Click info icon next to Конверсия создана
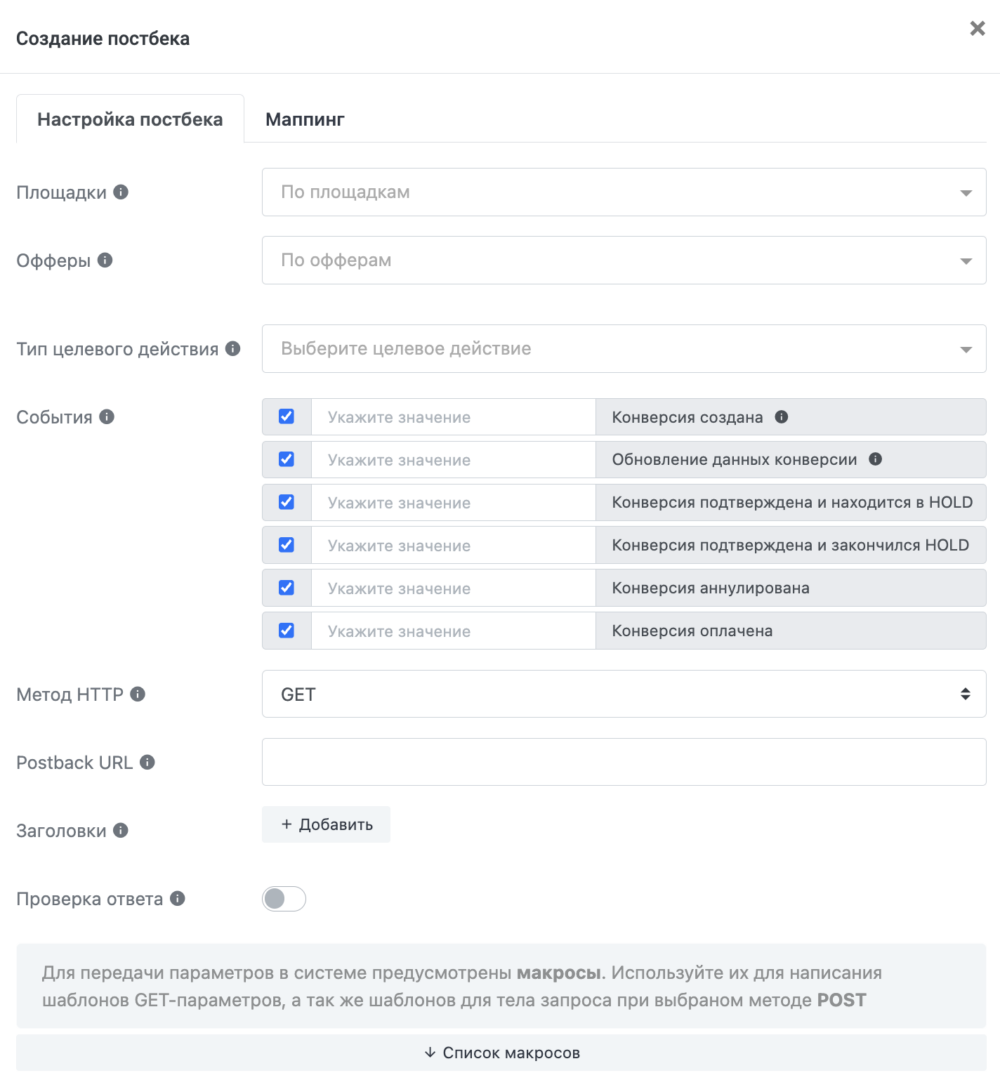The width and height of the screenshot is (1000, 1073). [782, 417]
